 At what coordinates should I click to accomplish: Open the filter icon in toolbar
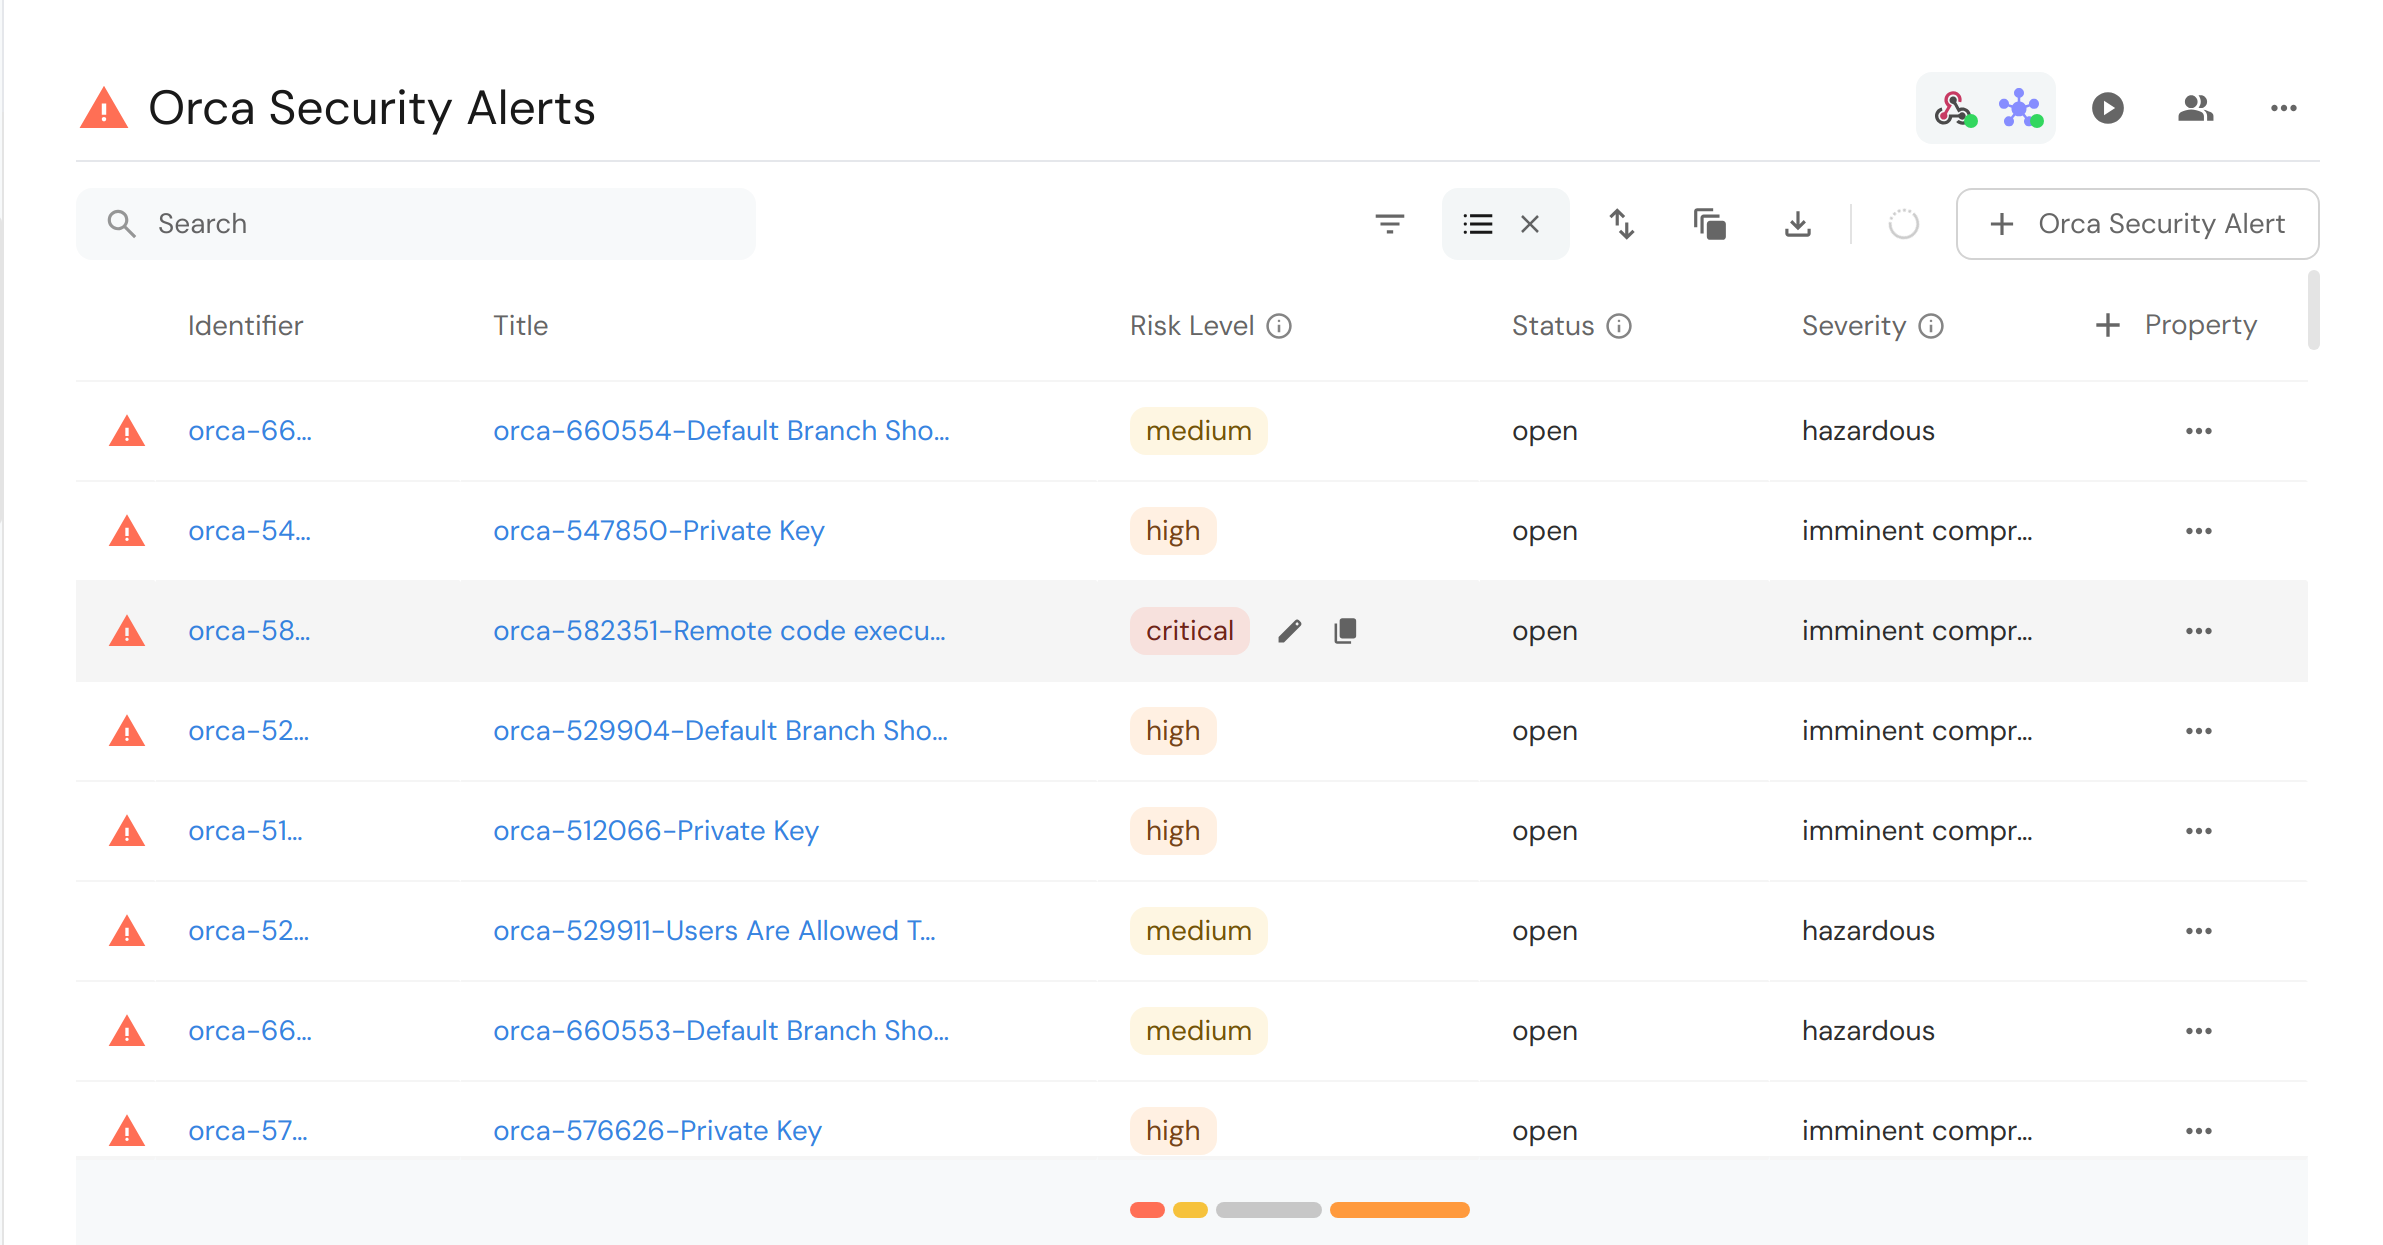1389,224
